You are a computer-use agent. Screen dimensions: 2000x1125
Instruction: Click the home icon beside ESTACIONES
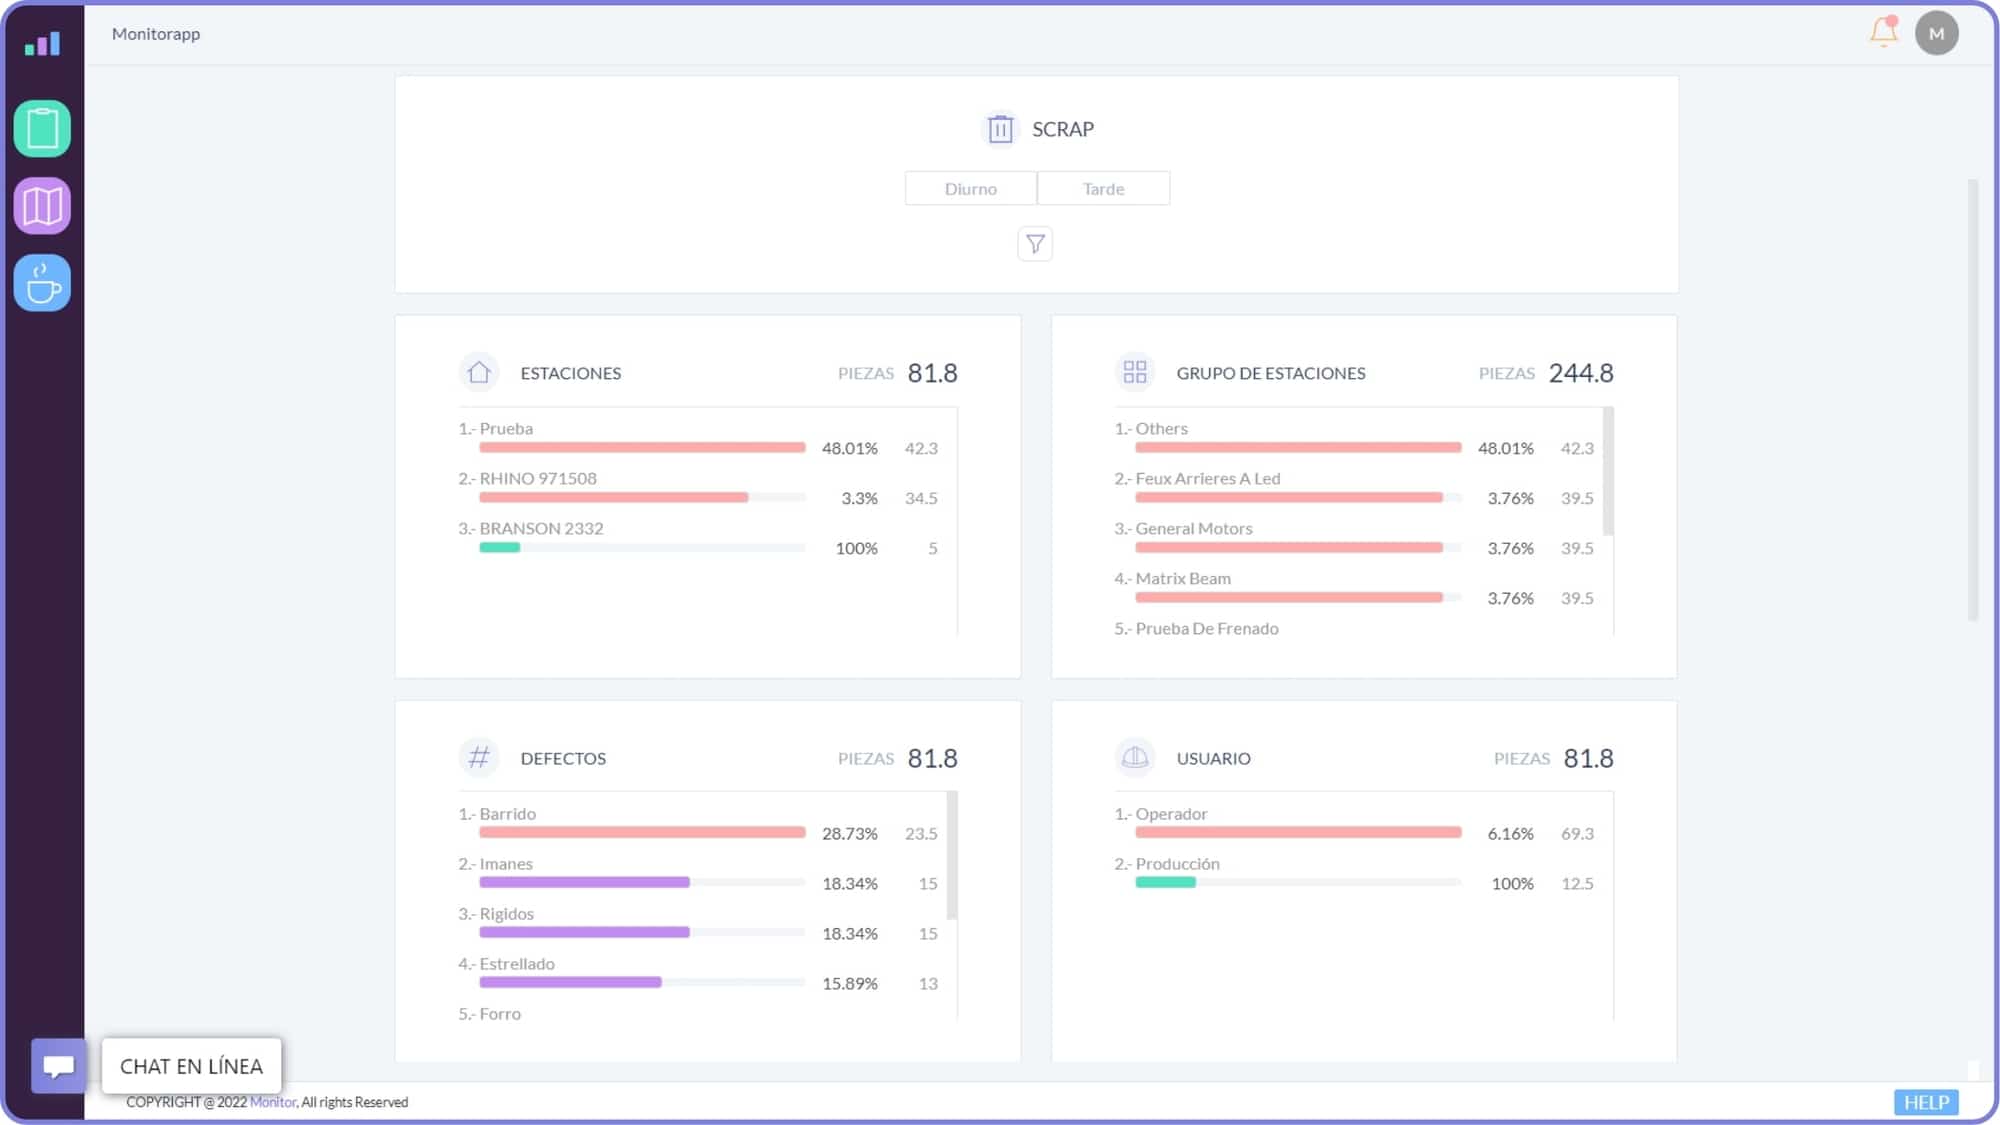pyautogui.click(x=478, y=372)
